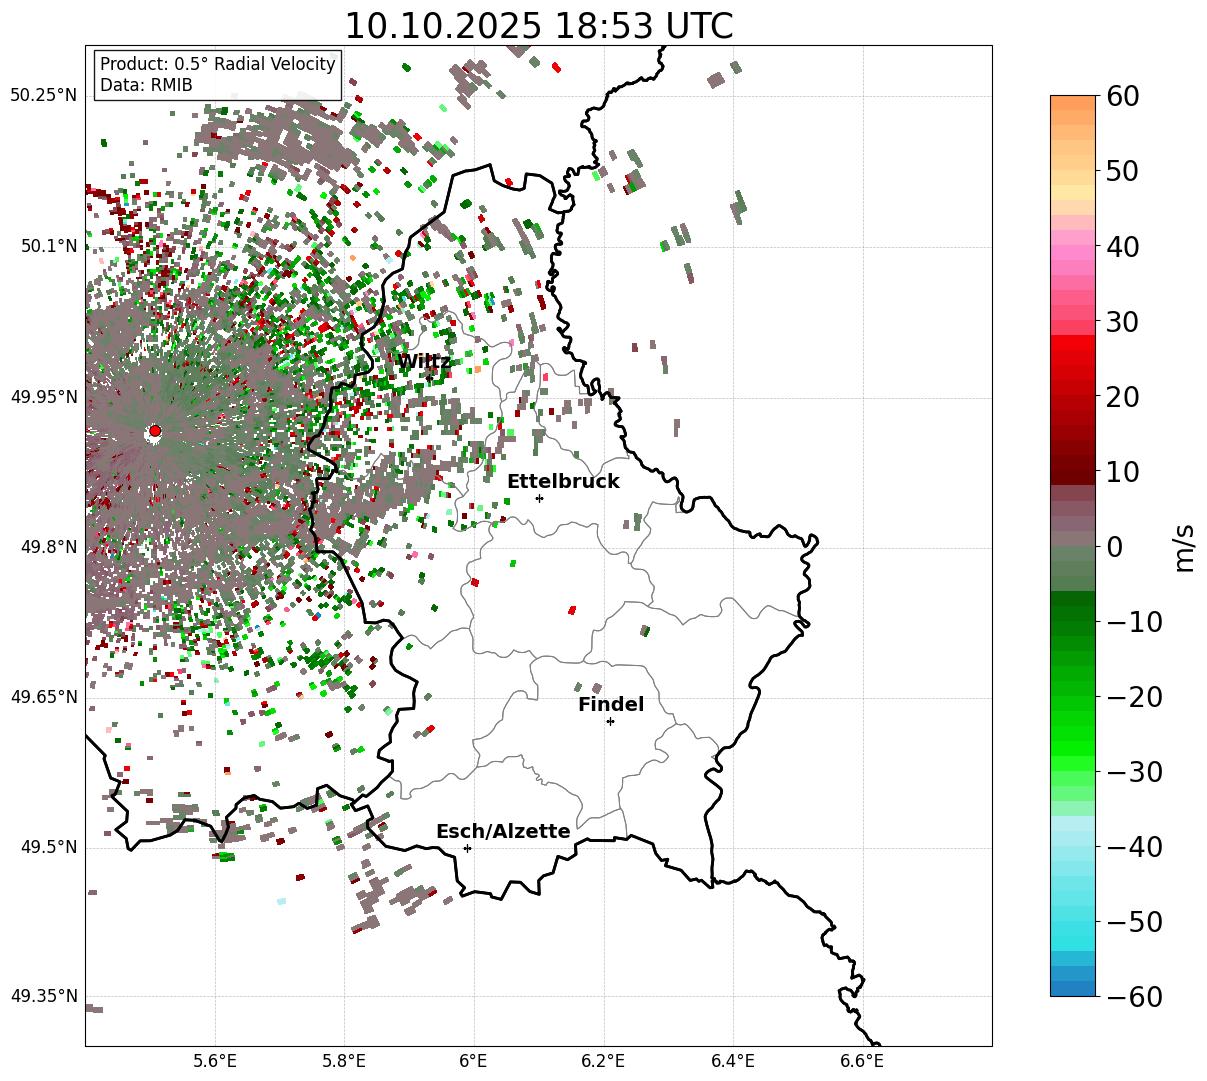This screenshot has height=1081, width=1207.
Task: Click the colorbar label 0
Action: (1115, 546)
